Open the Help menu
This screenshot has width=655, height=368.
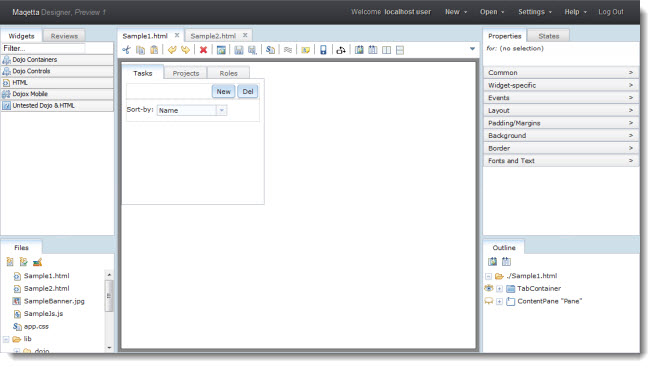coord(575,12)
